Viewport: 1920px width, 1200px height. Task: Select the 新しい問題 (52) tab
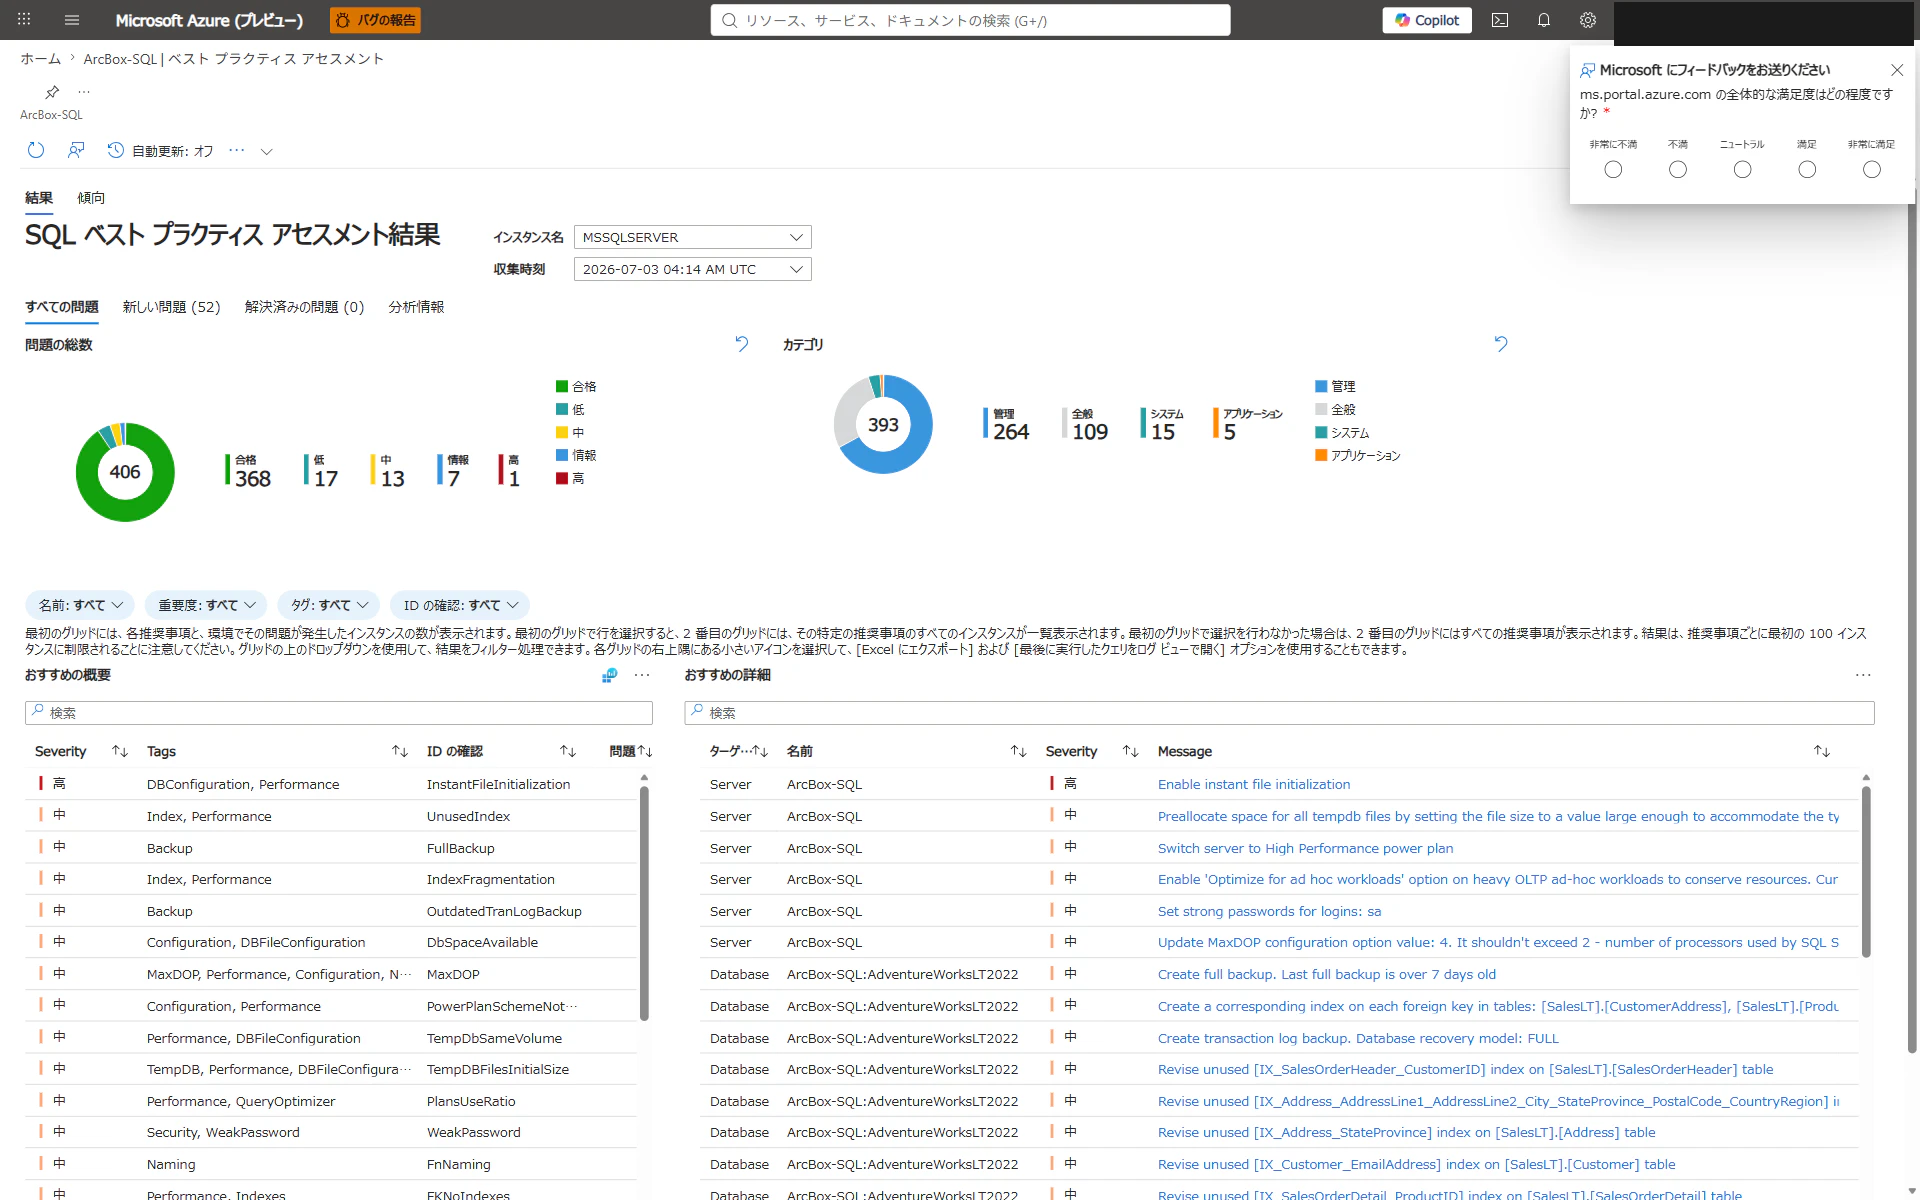pos(171,307)
